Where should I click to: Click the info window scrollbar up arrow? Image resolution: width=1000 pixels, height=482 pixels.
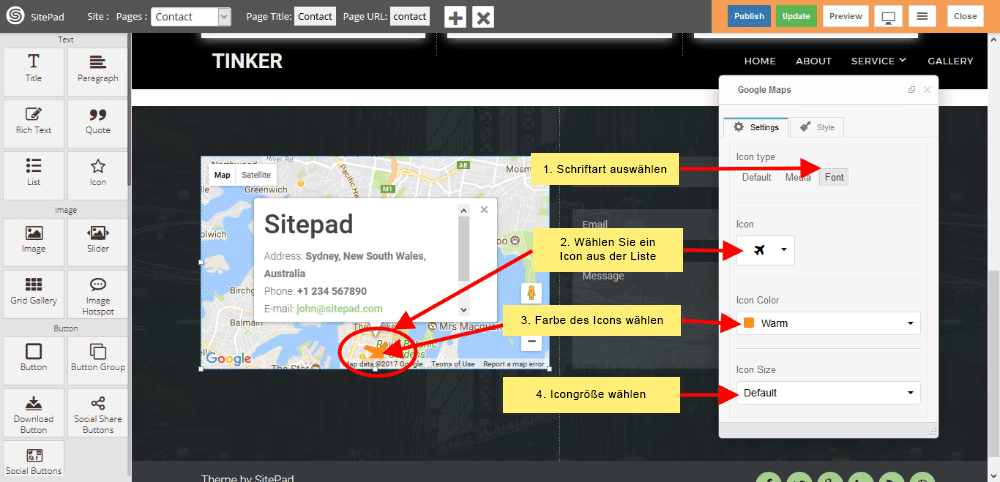464,210
